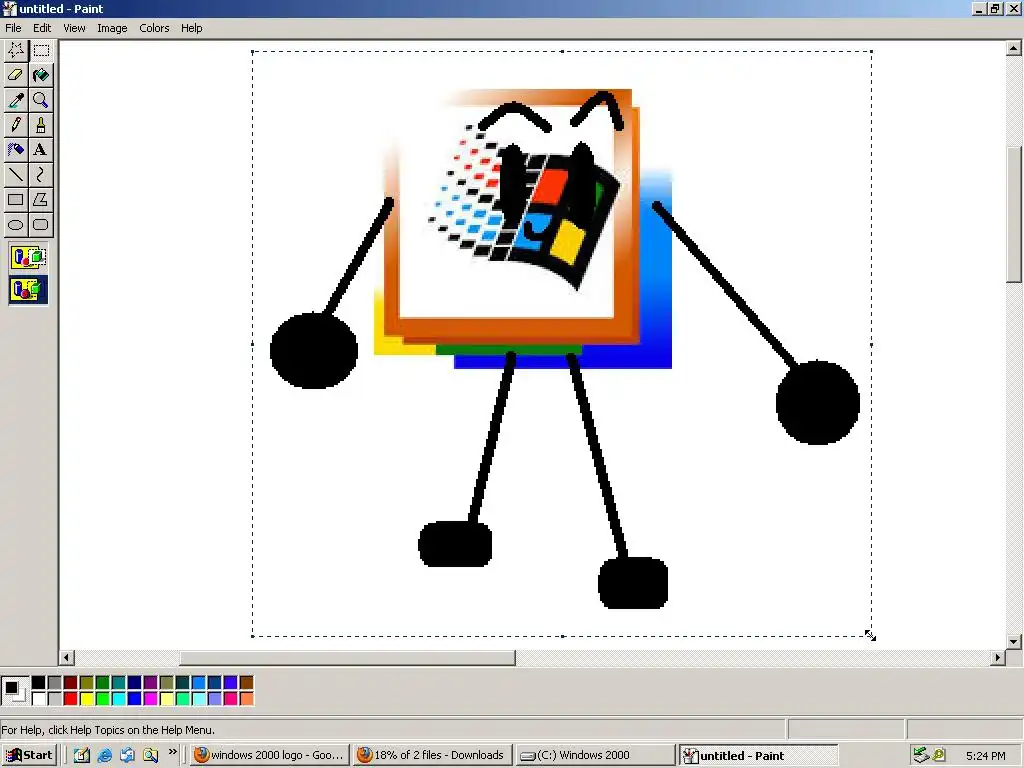Image resolution: width=1024 pixels, height=768 pixels.
Task: Open the Colors menu
Action: 154,28
